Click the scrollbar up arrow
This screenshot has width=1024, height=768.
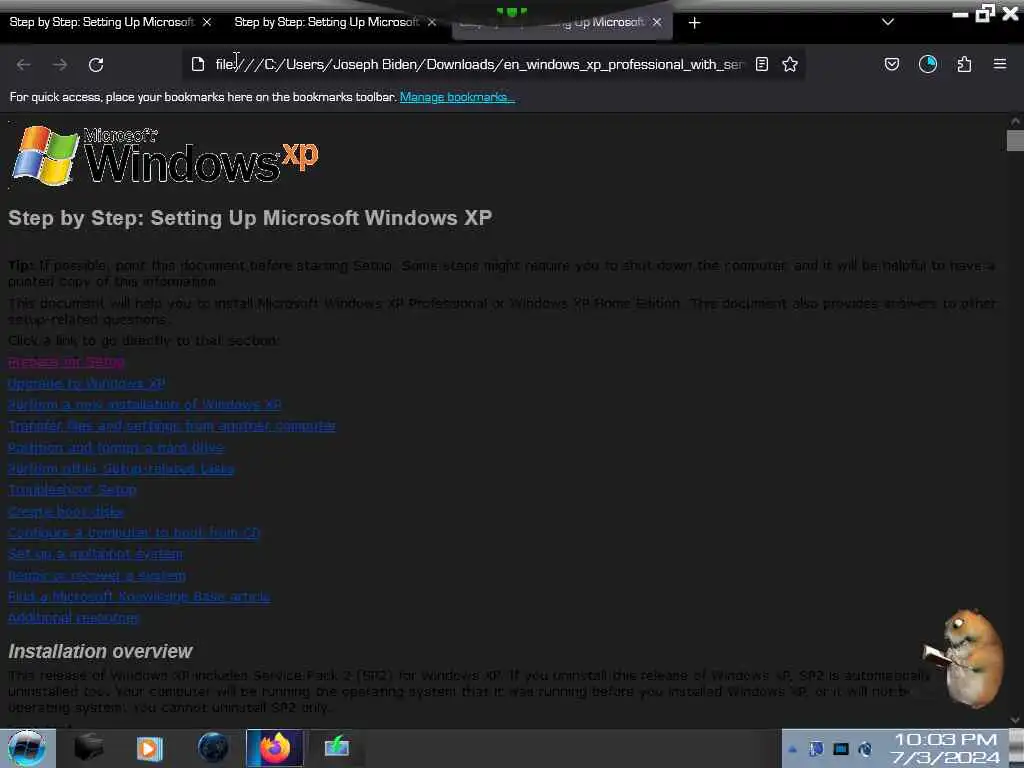(1015, 121)
